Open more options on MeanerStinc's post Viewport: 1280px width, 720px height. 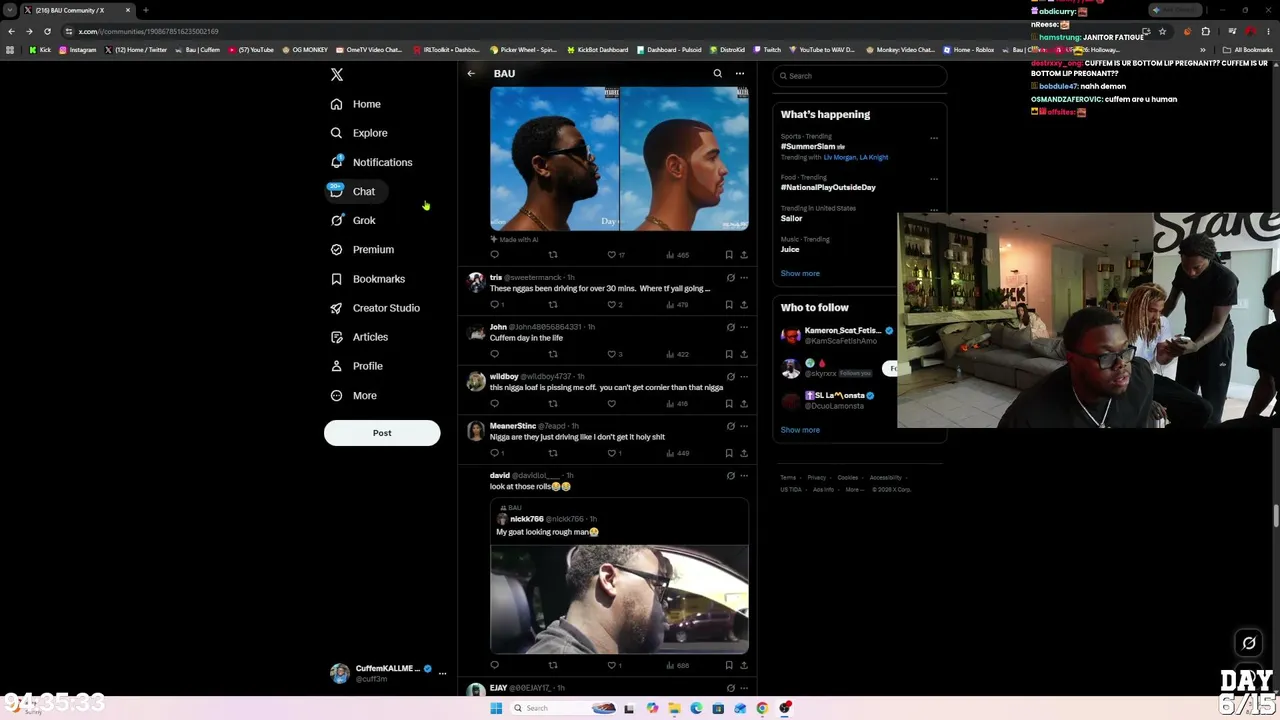[743, 426]
